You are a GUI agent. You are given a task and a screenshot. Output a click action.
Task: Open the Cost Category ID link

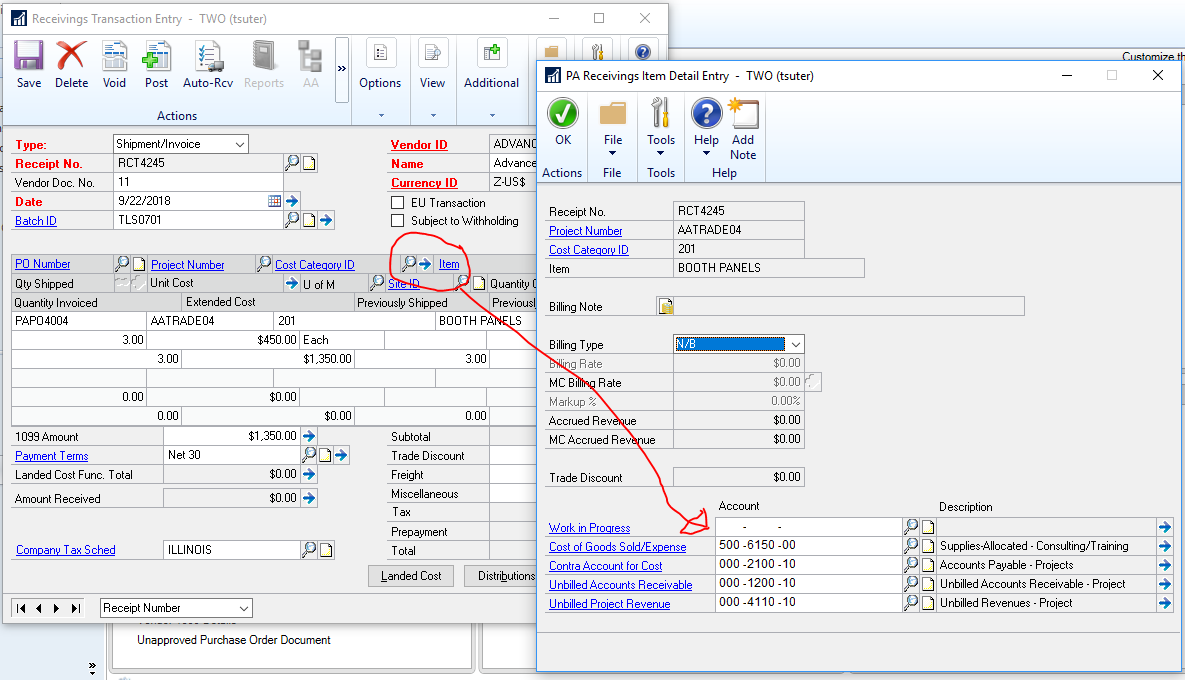click(588, 250)
